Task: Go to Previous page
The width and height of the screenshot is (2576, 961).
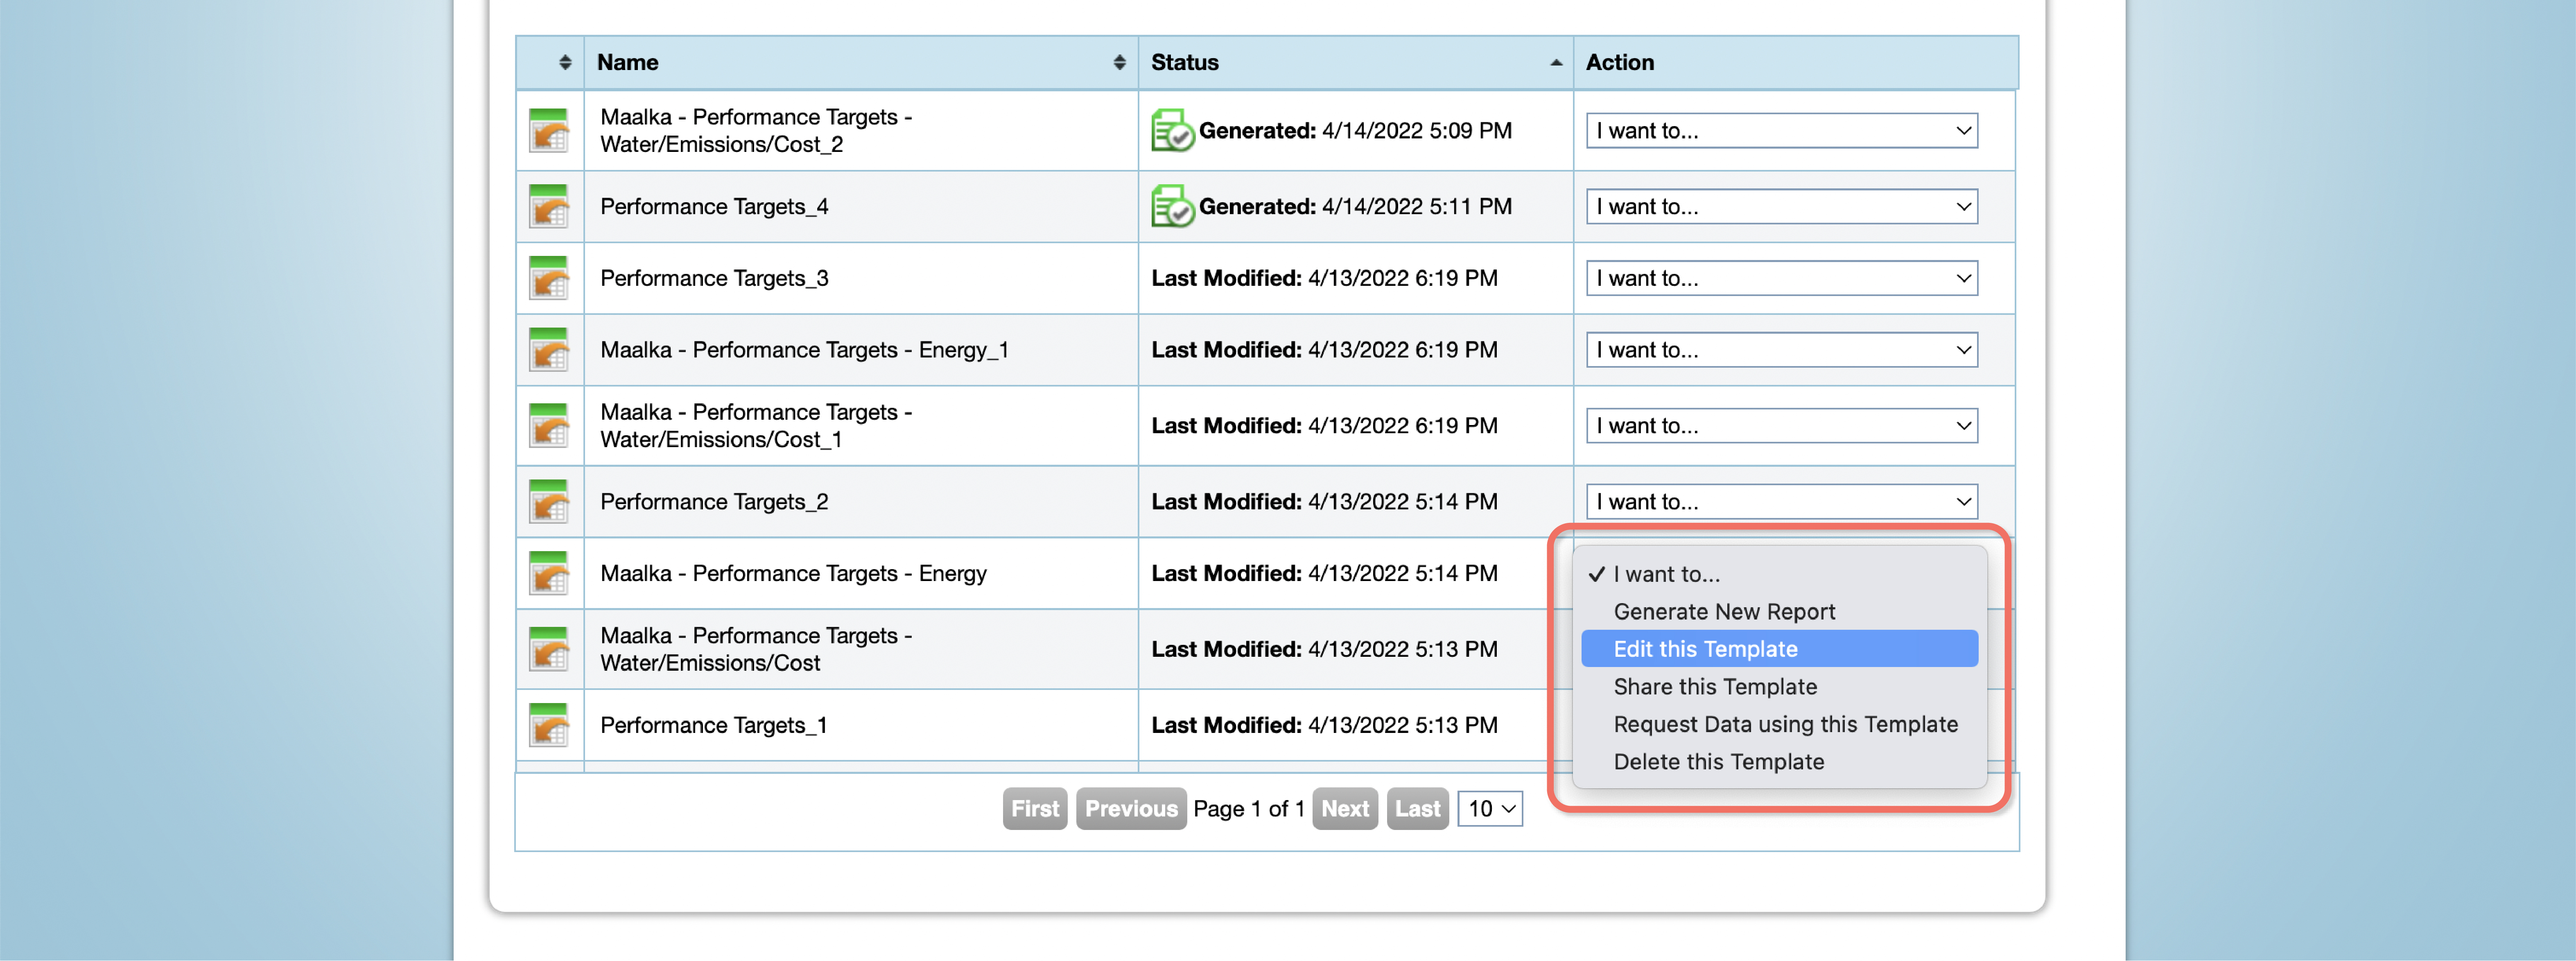Action: tap(1131, 809)
